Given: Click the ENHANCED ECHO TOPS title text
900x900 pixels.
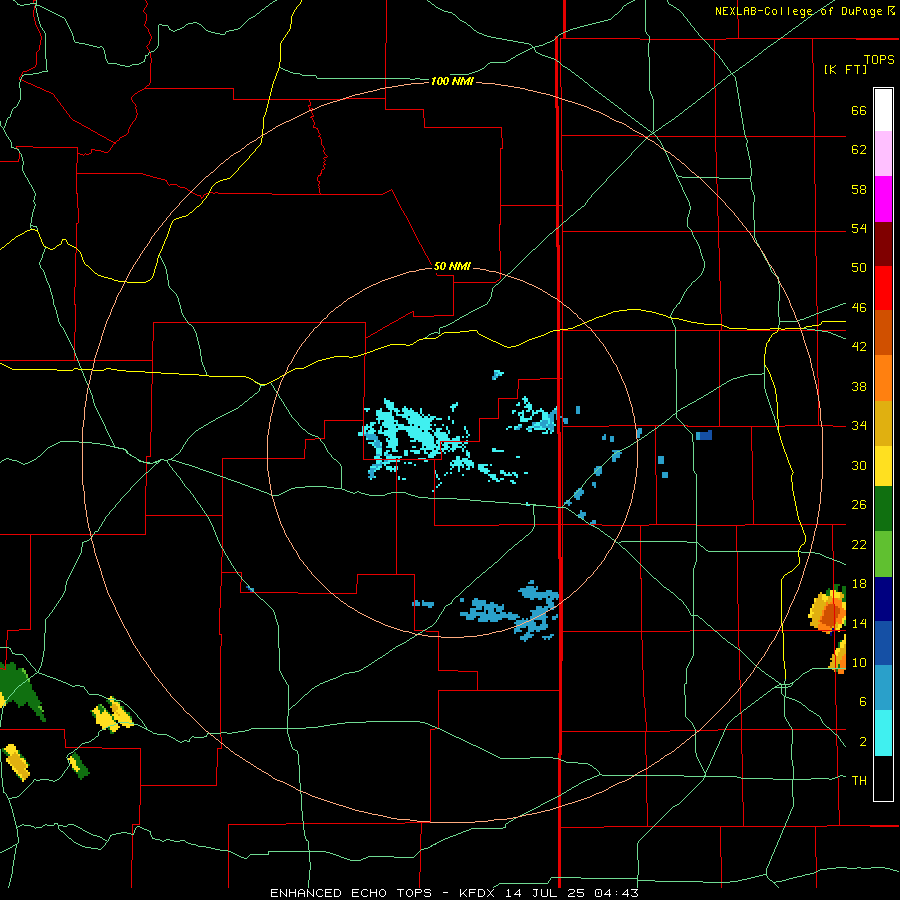Looking at the screenshot, I should (351, 893).
